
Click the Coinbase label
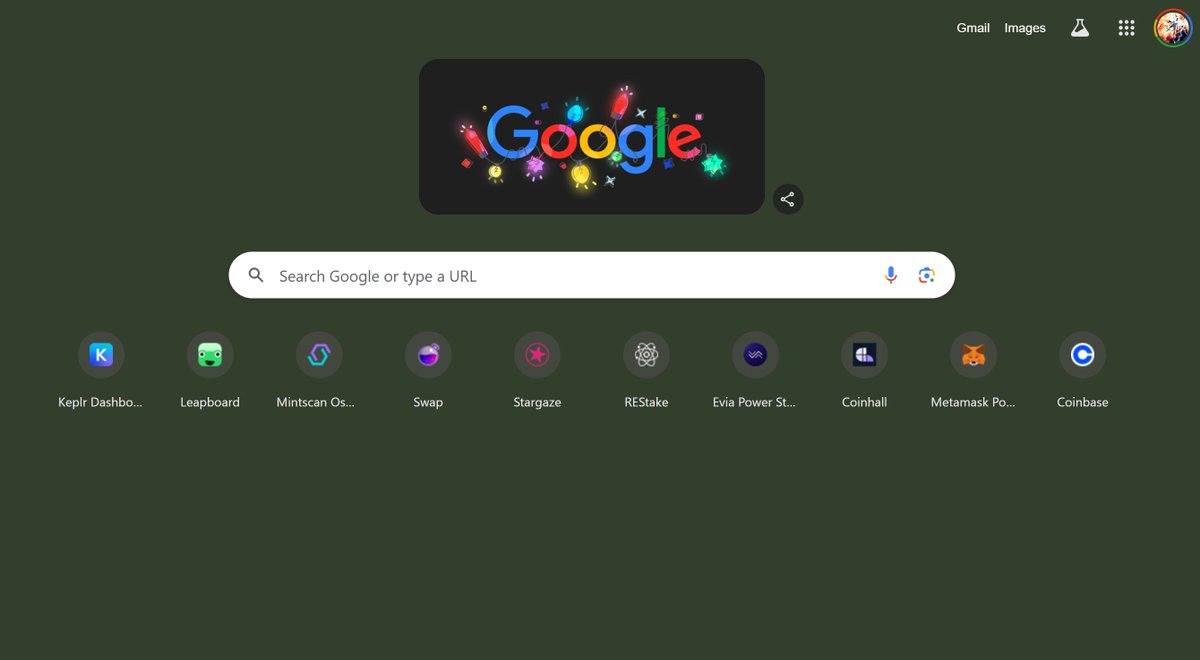pyautogui.click(x=1082, y=402)
